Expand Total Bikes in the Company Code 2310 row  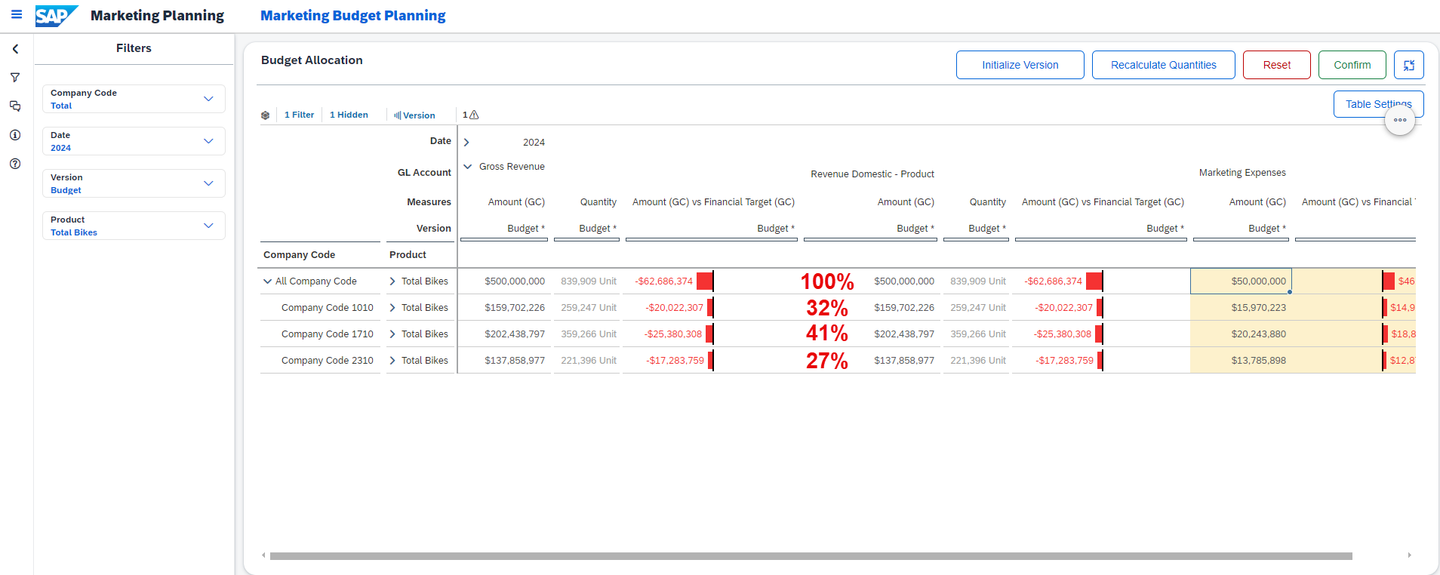tap(393, 360)
